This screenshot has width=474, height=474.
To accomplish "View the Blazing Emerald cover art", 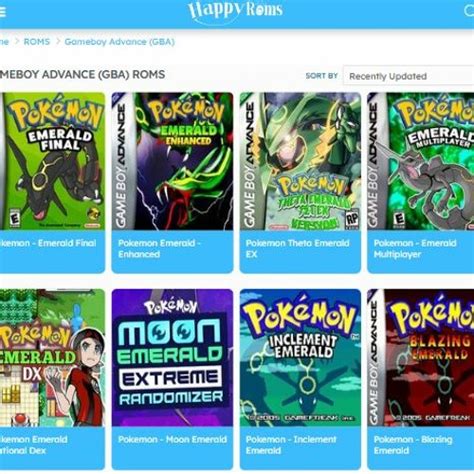I will point(421,358).
